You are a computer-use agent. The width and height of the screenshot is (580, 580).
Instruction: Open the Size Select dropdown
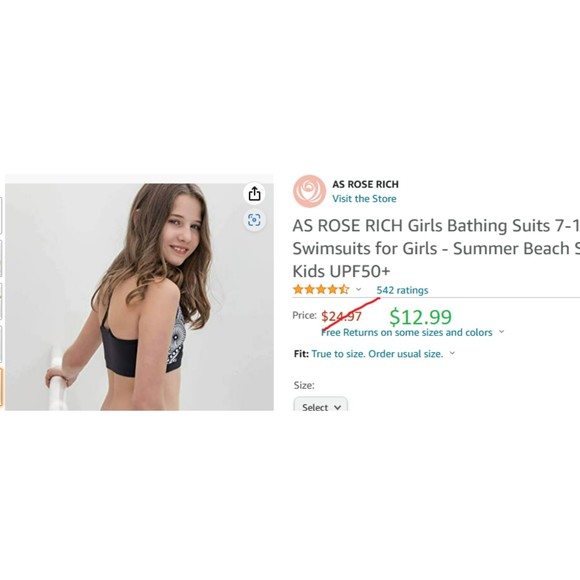coord(321,404)
